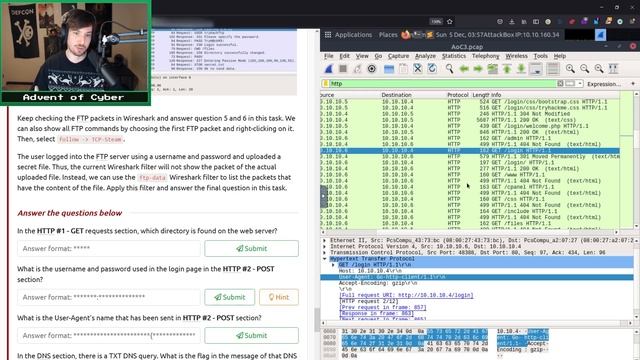Select the GET /login/welcome.php packet row
Viewport: 640px width, 360px height.
click(470, 126)
